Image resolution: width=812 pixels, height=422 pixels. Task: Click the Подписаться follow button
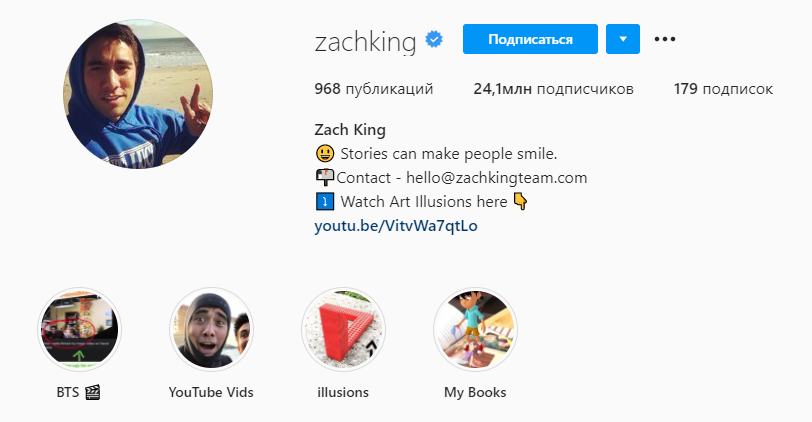tap(530, 39)
